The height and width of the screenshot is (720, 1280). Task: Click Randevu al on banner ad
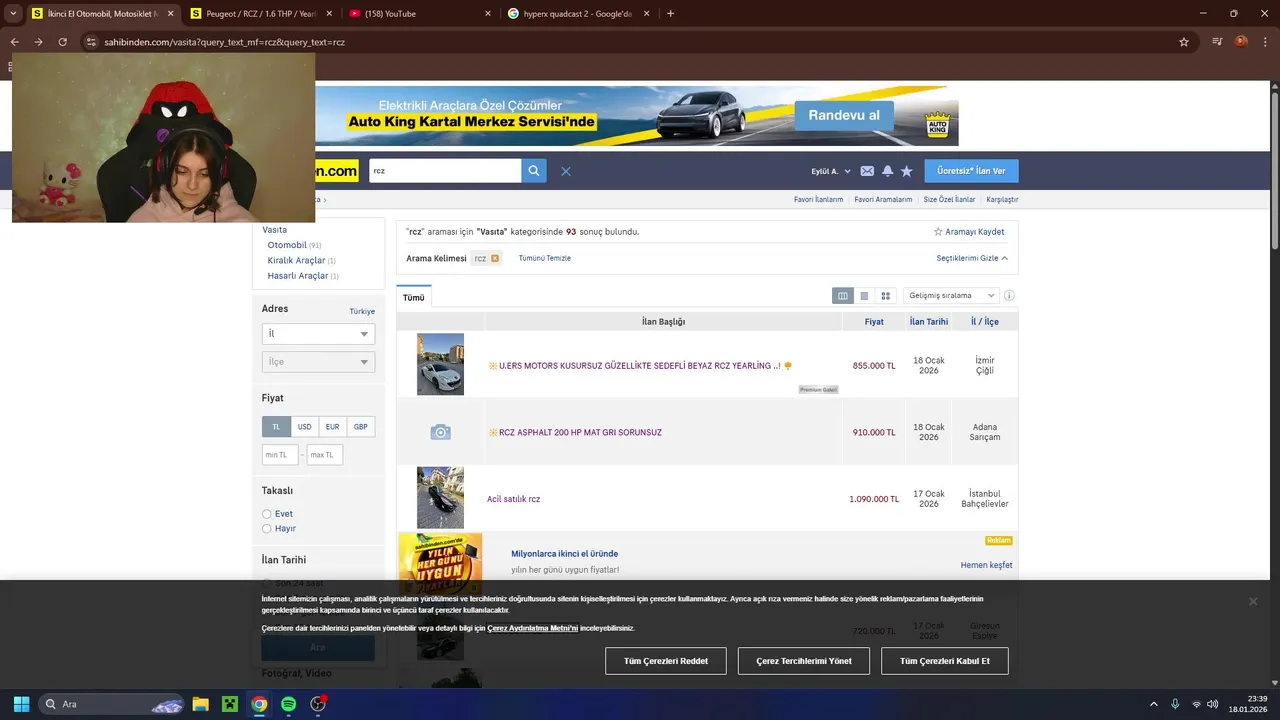[844, 116]
